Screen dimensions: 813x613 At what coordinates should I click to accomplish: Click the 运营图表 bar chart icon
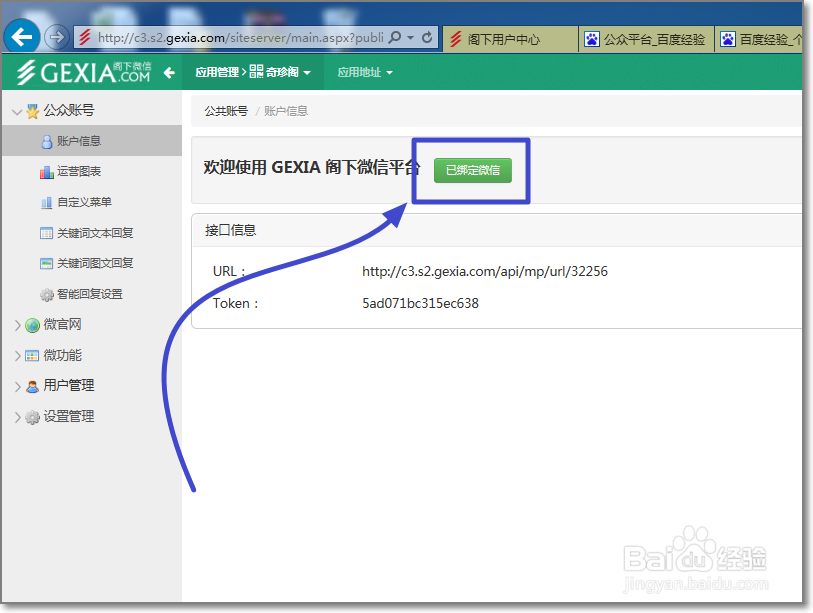(47, 172)
